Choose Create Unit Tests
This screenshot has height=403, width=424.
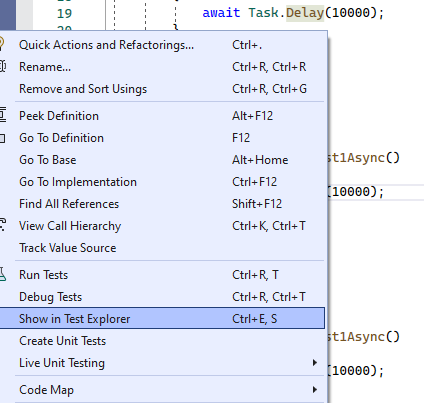(162, 341)
